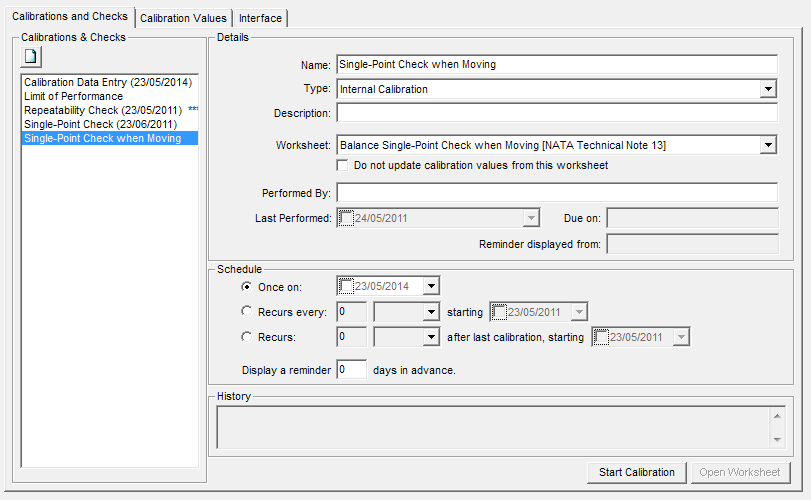Click the Name text field
Image resolution: width=811 pixels, height=500 pixels.
[x=556, y=65]
